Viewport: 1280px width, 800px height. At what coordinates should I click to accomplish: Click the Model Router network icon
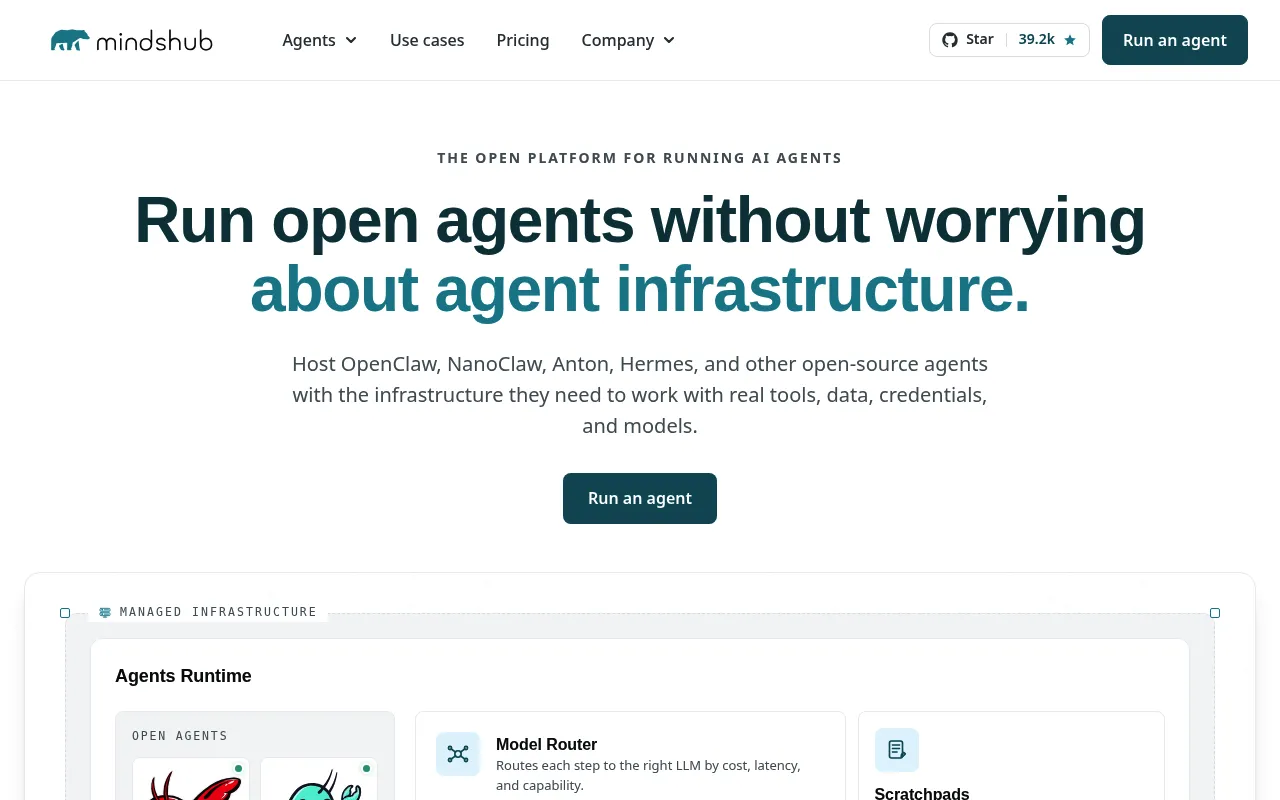click(x=458, y=754)
